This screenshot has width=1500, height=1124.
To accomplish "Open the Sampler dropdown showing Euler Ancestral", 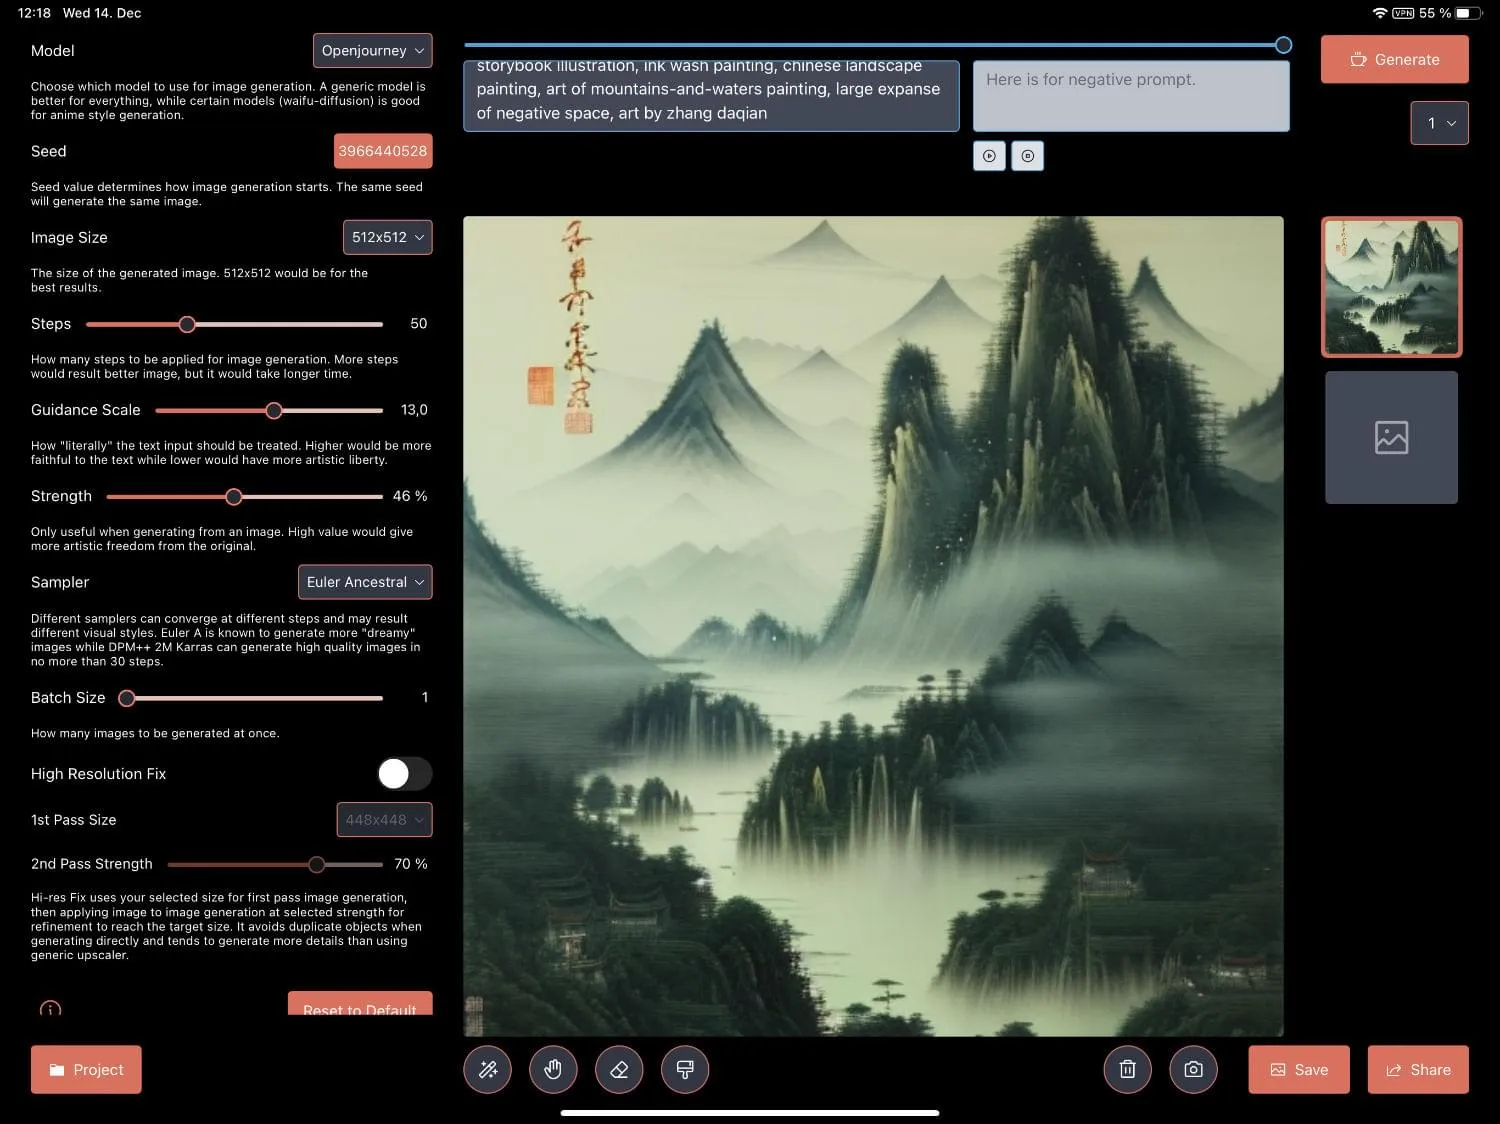I will click(x=365, y=582).
